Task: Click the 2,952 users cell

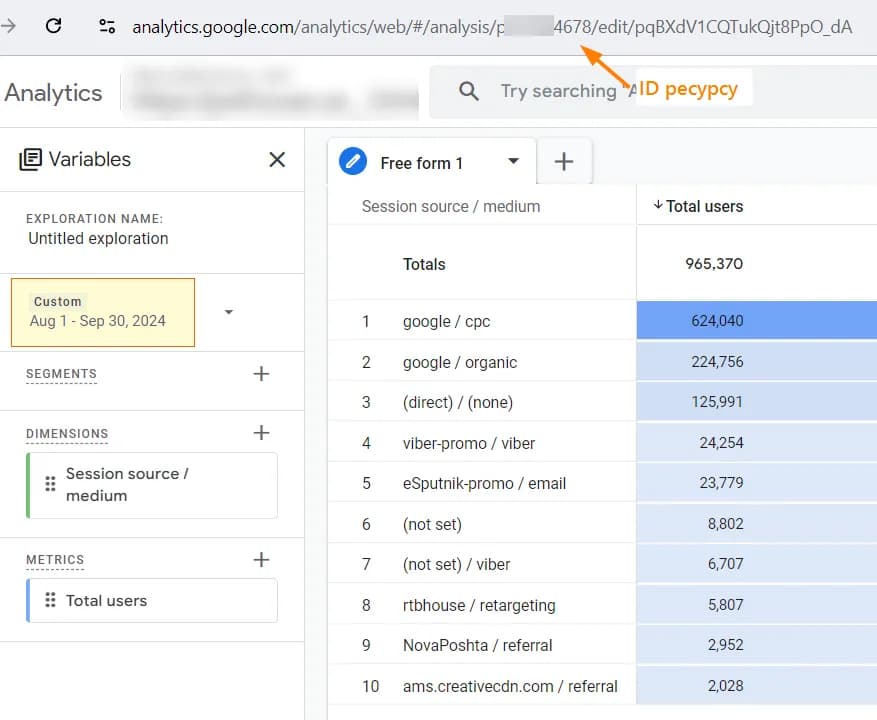Action: tap(756, 644)
